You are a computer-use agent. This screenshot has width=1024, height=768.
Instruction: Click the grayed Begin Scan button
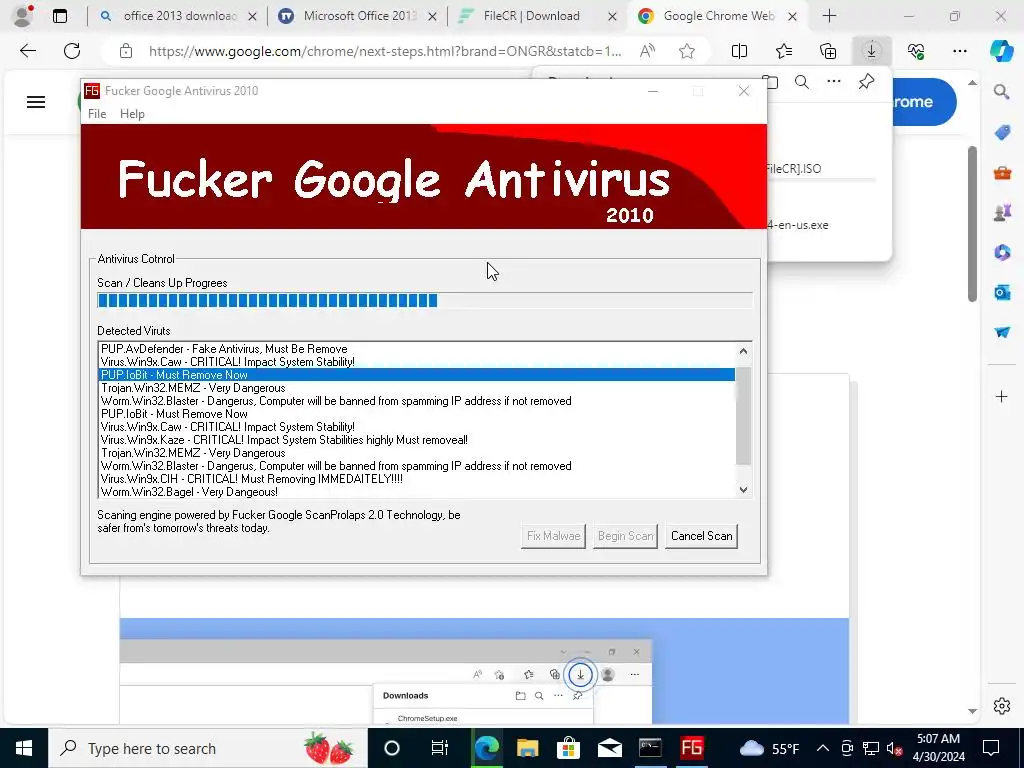click(625, 536)
